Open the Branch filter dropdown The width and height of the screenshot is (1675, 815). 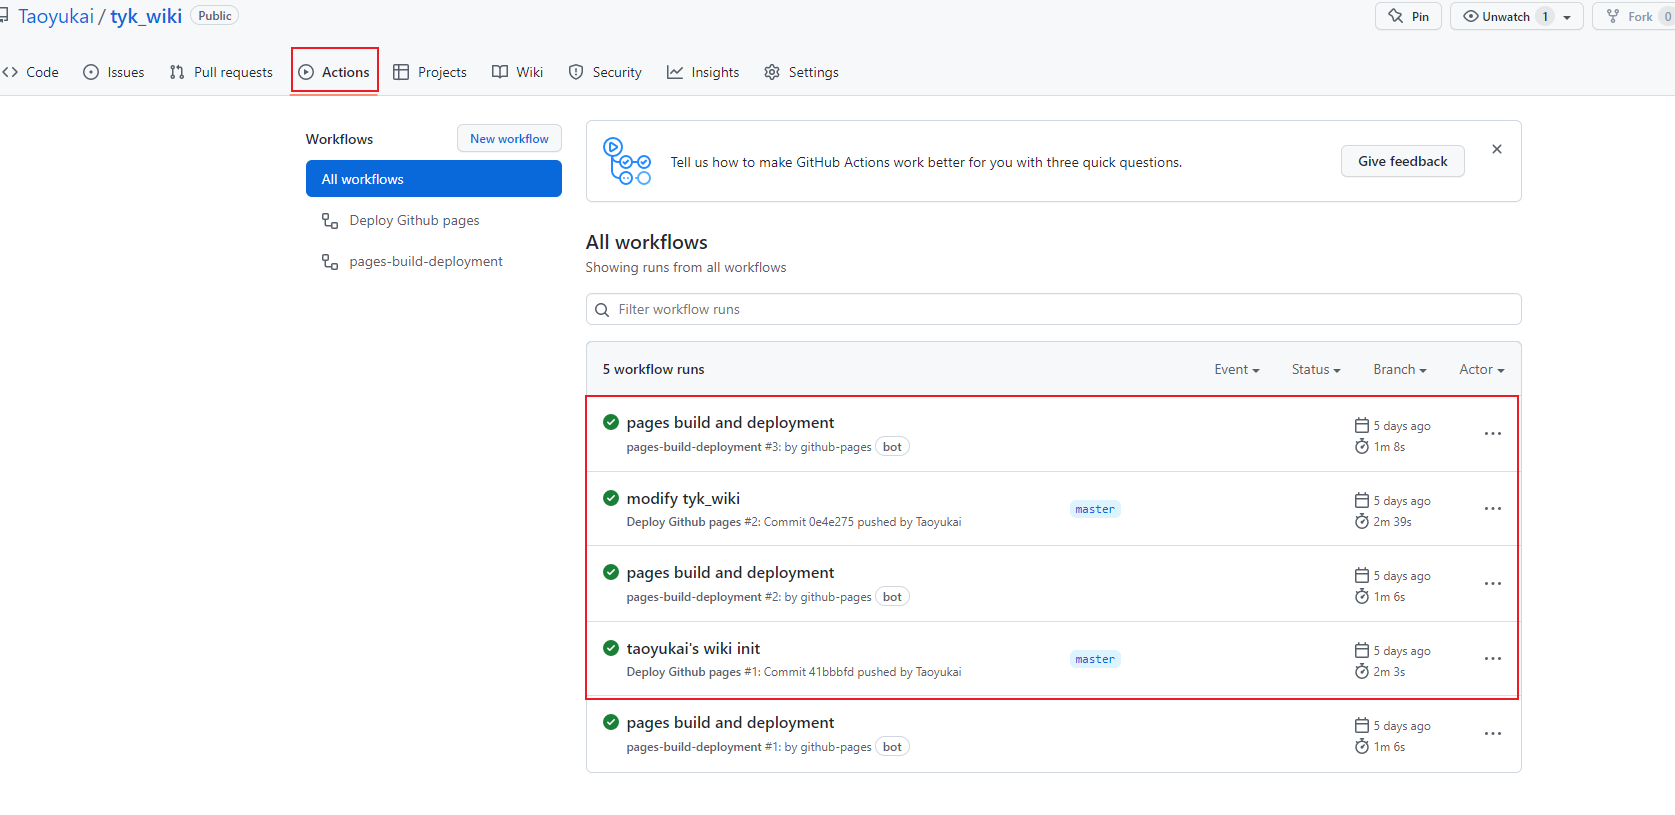click(1400, 369)
